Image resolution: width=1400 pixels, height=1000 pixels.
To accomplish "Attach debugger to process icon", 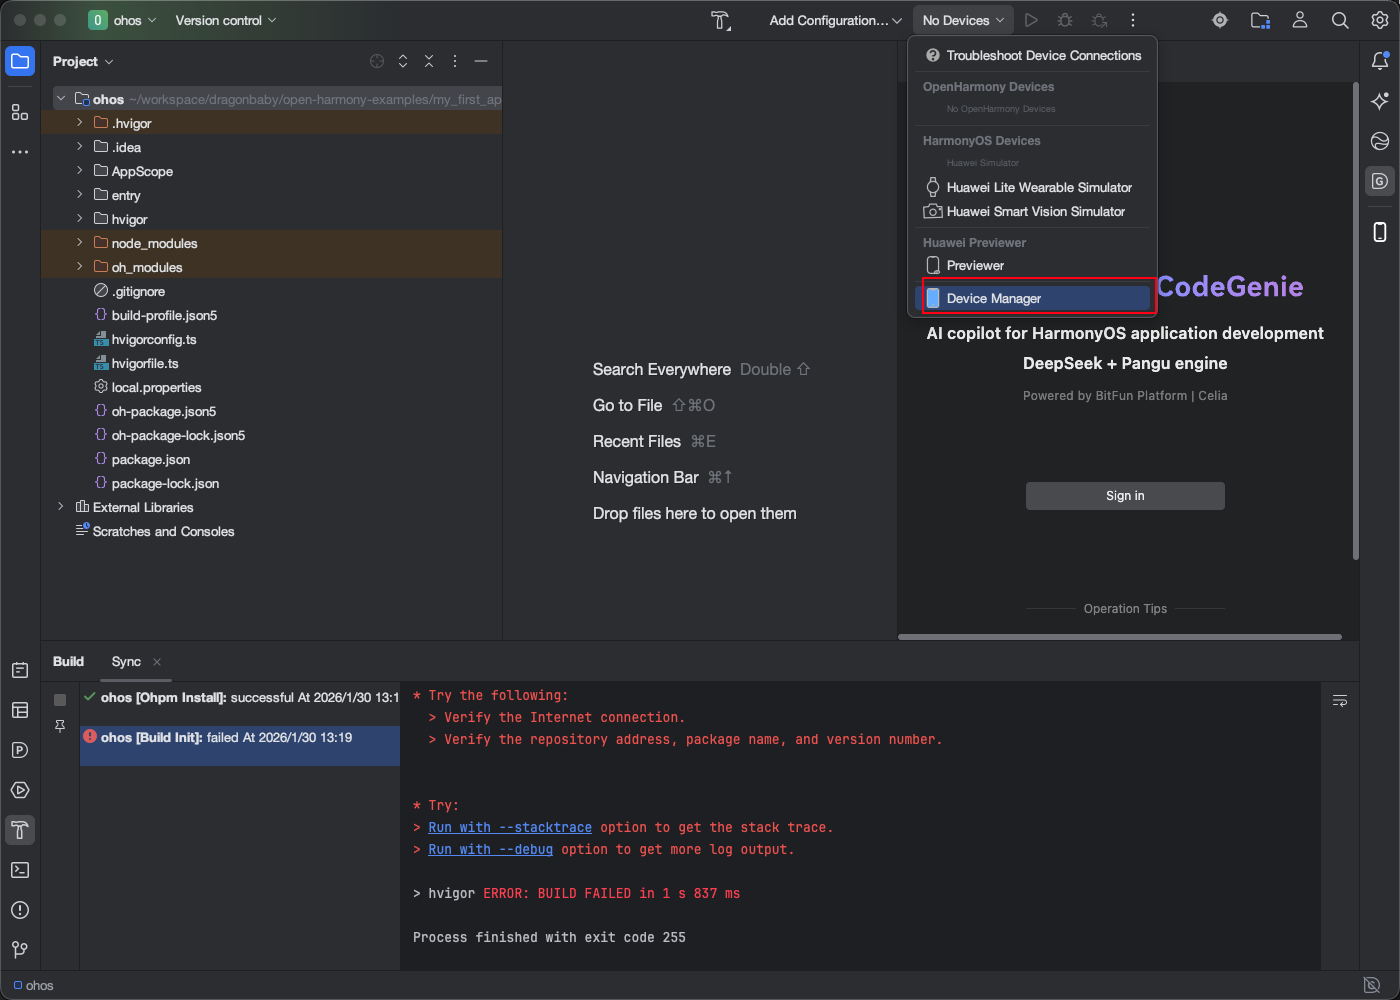I will pyautogui.click(x=1099, y=20).
